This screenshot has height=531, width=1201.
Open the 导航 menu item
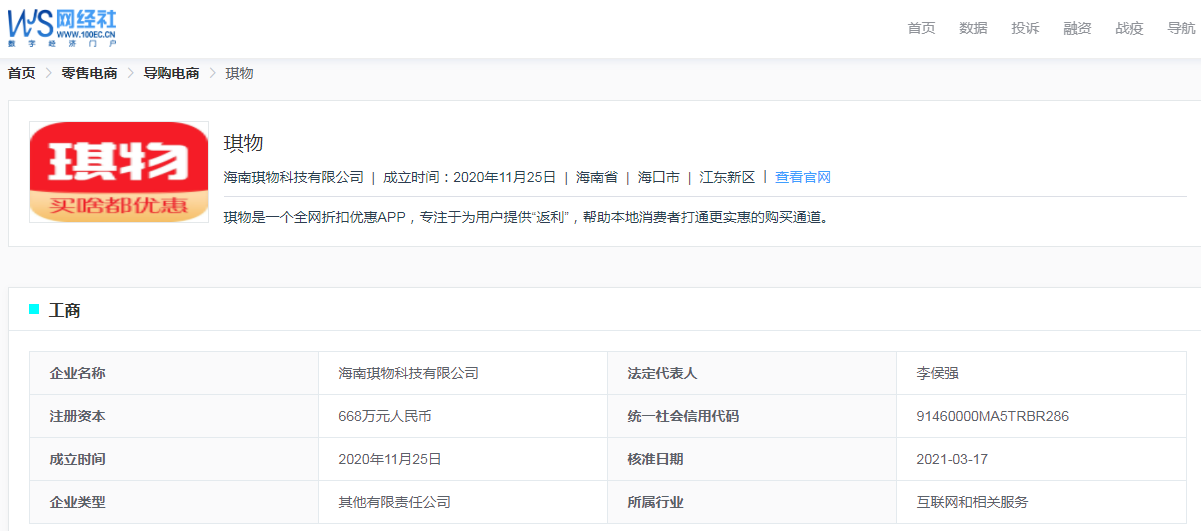click(1181, 28)
